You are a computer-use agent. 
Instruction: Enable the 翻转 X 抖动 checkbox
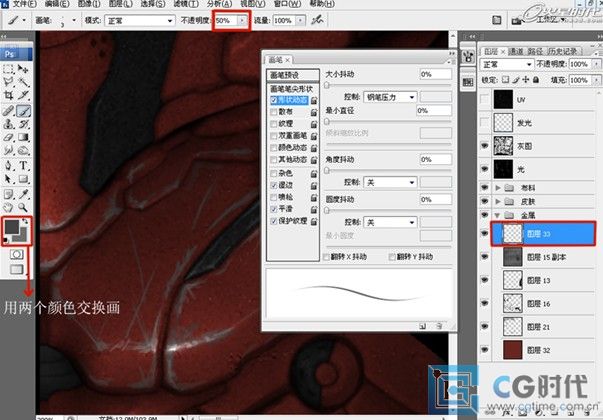pos(326,257)
